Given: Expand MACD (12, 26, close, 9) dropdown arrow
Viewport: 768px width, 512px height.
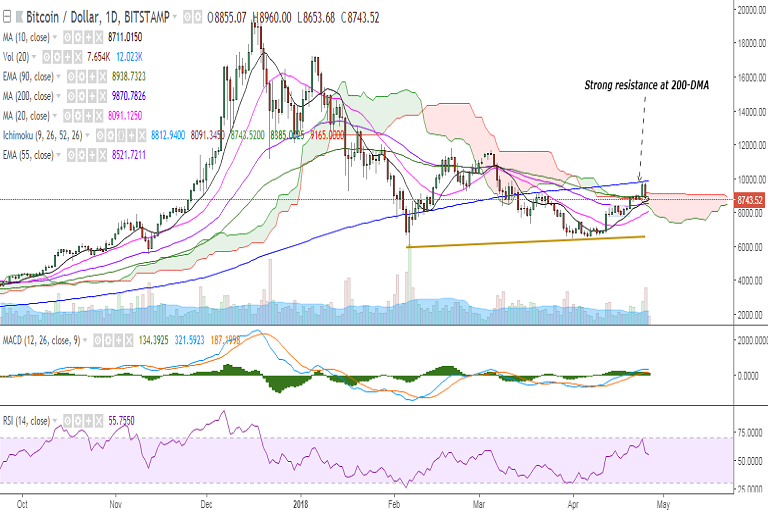Looking at the screenshot, I should pyautogui.click(x=85, y=340).
